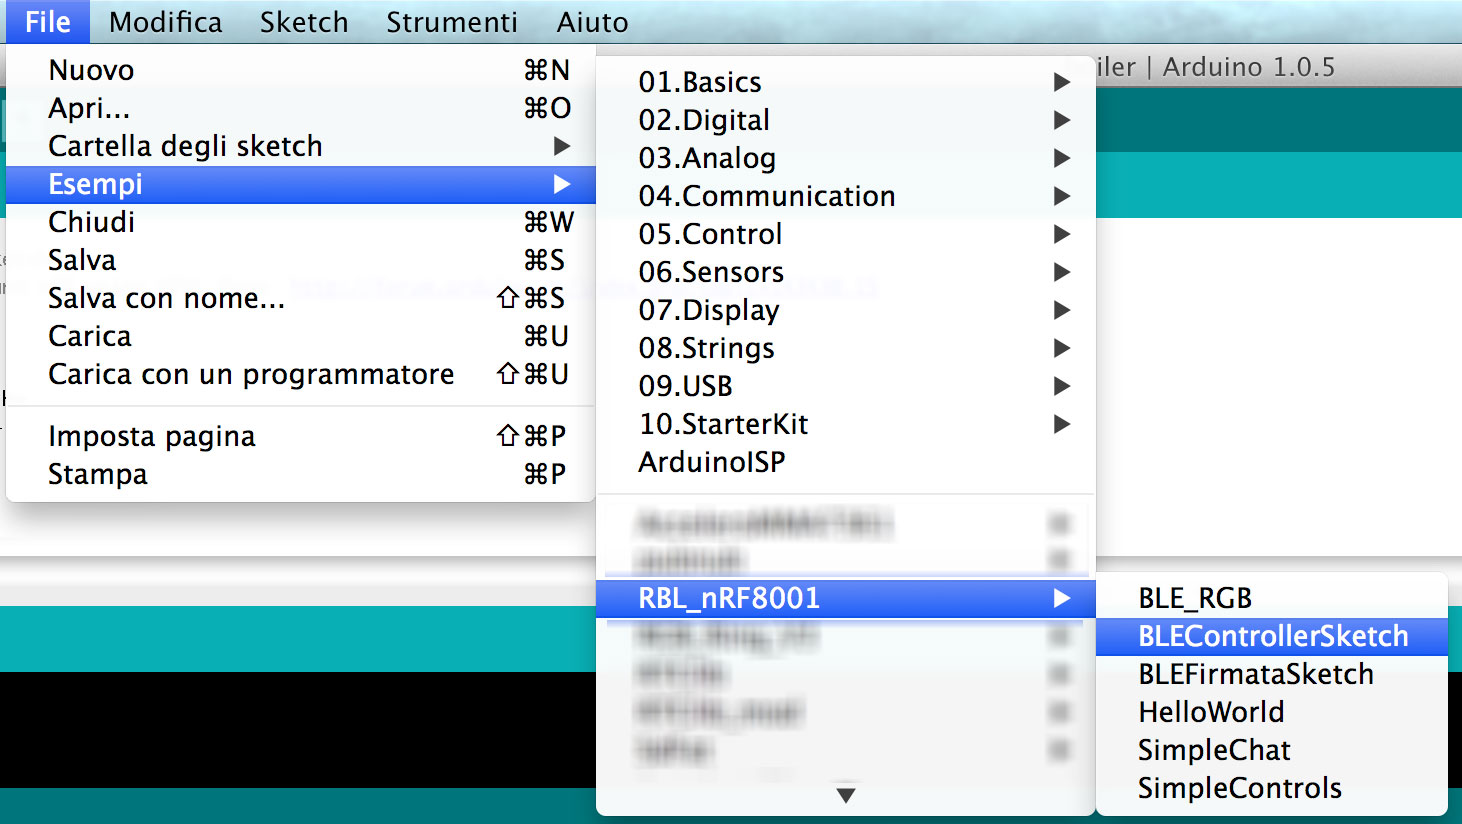The width and height of the screenshot is (1462, 824).
Task: Open the Sketch menu
Action: (x=304, y=22)
